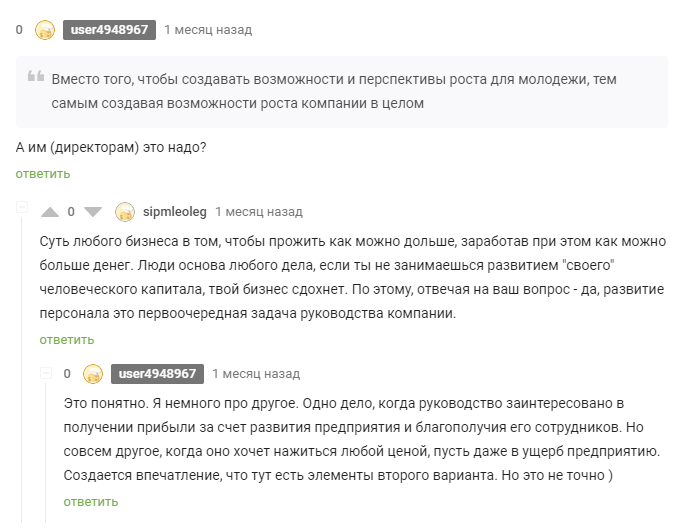
Task: Upvote sipmleoleg's comment
Action: pos(50,212)
